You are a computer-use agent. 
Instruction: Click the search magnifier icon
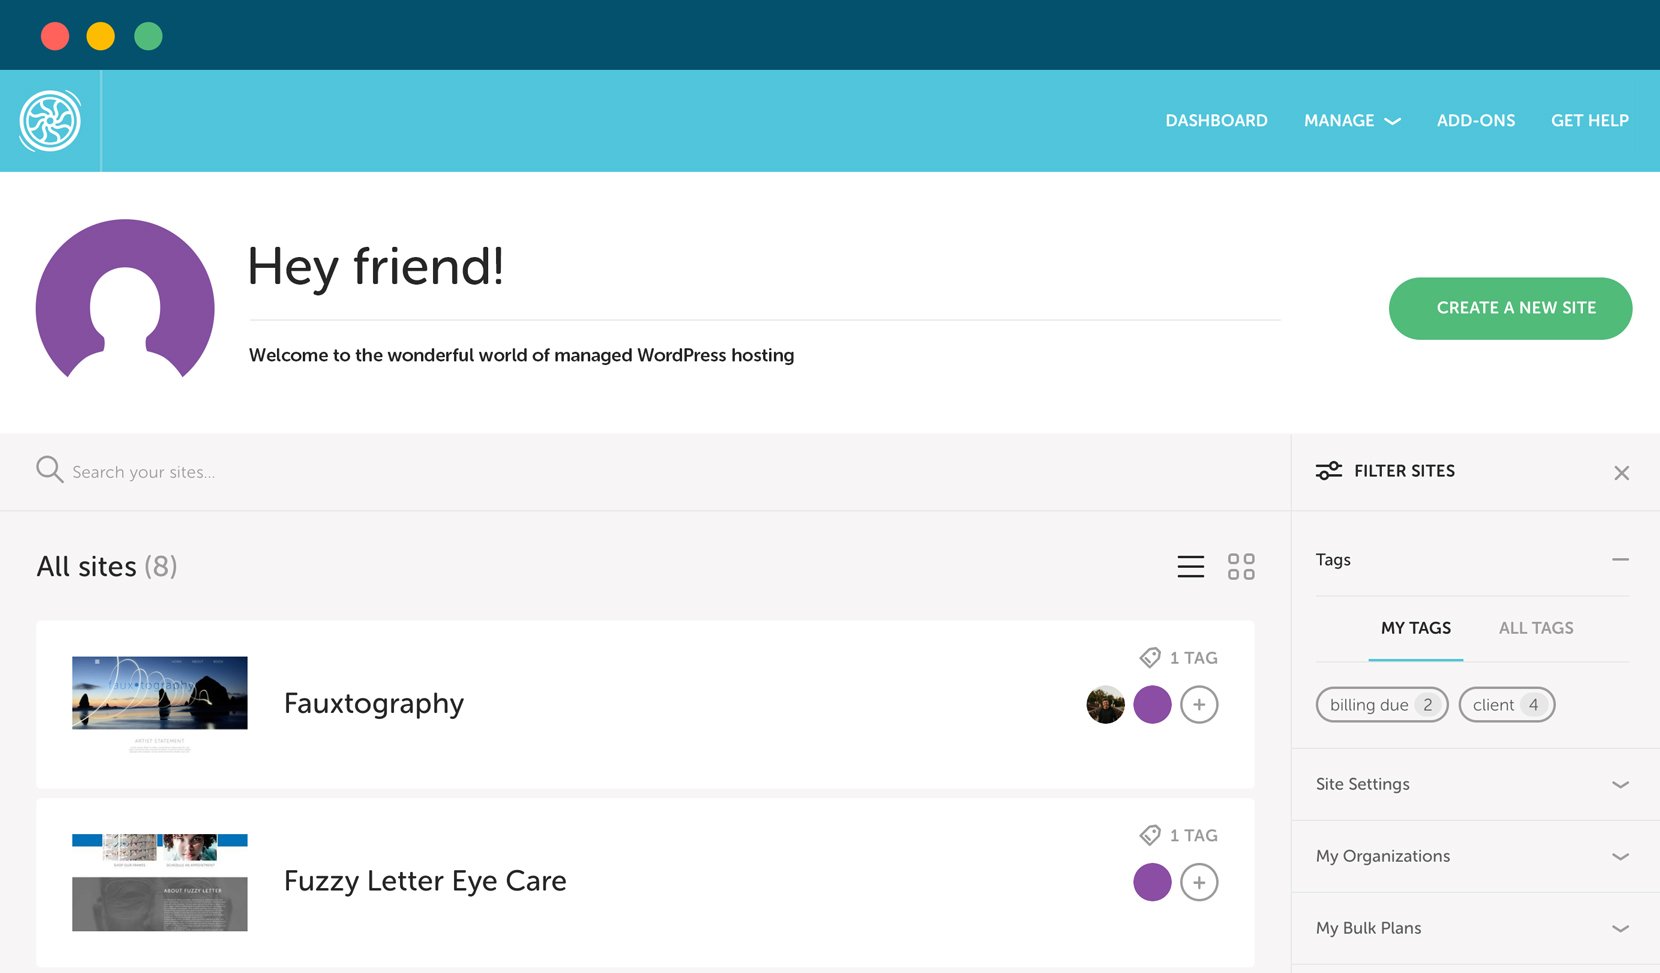tap(49, 469)
